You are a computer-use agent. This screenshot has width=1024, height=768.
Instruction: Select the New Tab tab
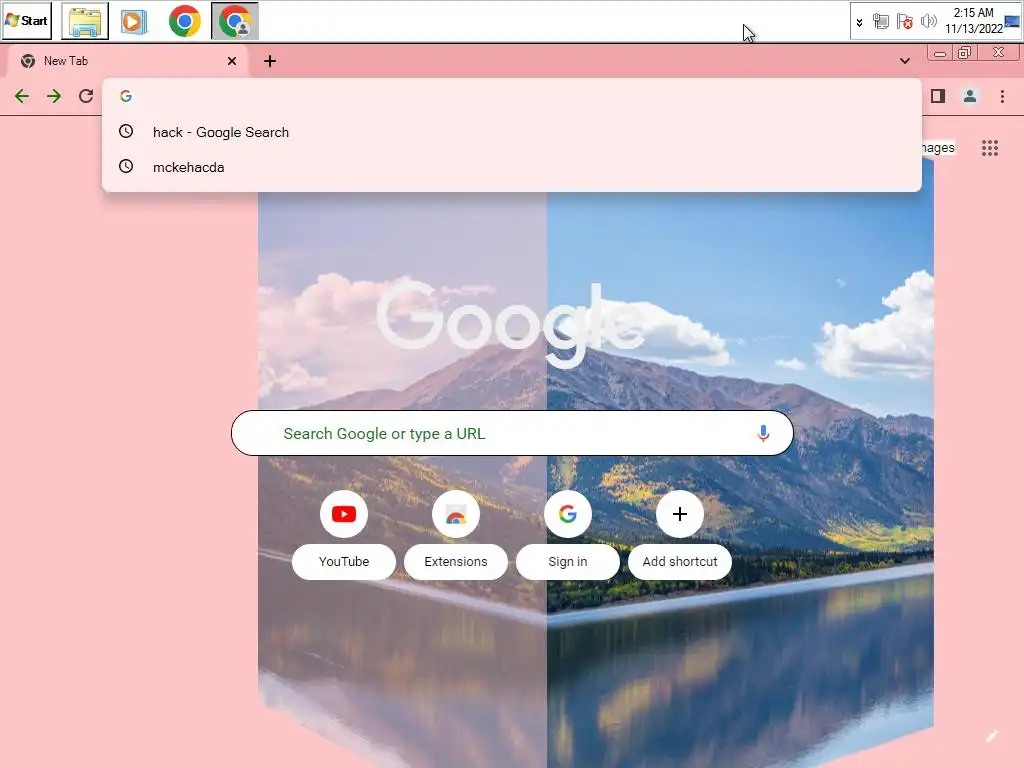[x=129, y=61]
